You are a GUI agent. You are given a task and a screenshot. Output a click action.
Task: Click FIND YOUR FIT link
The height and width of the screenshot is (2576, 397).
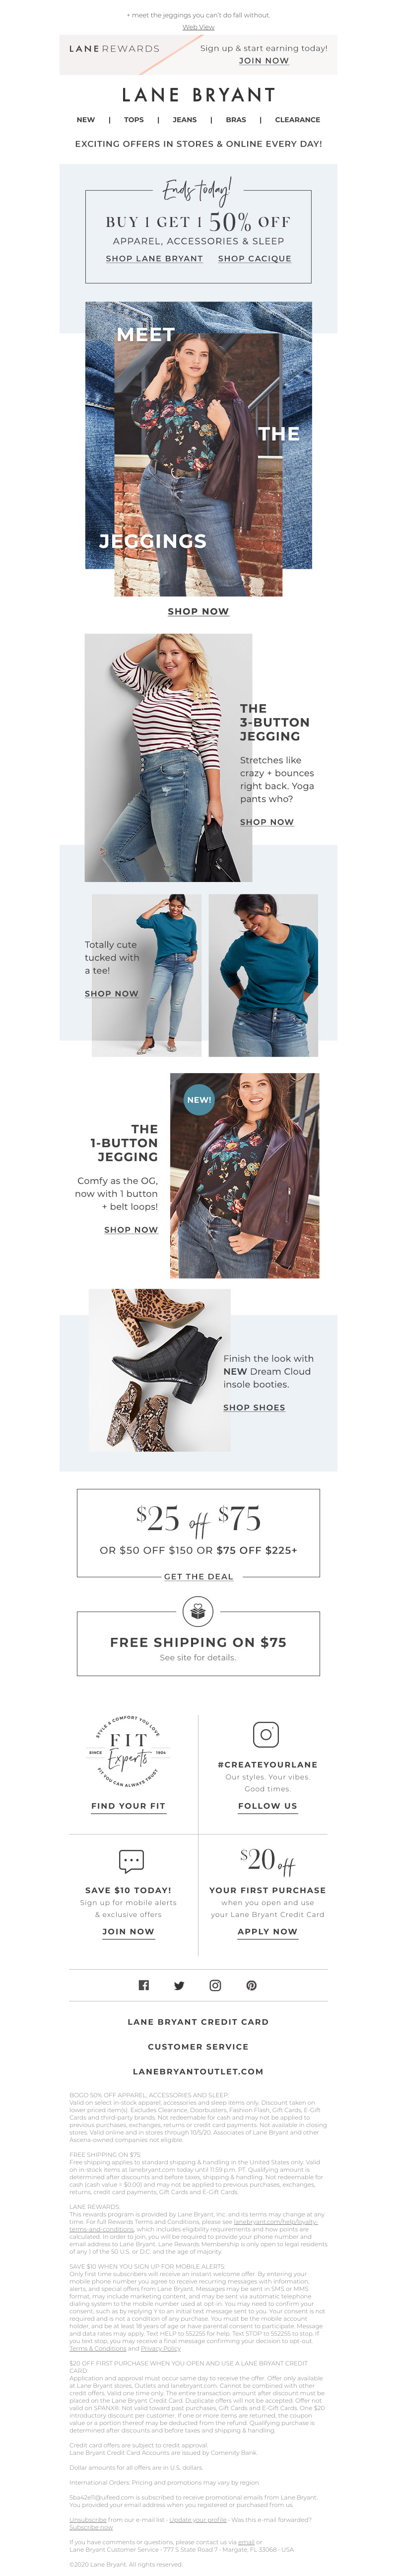pos(128,1806)
